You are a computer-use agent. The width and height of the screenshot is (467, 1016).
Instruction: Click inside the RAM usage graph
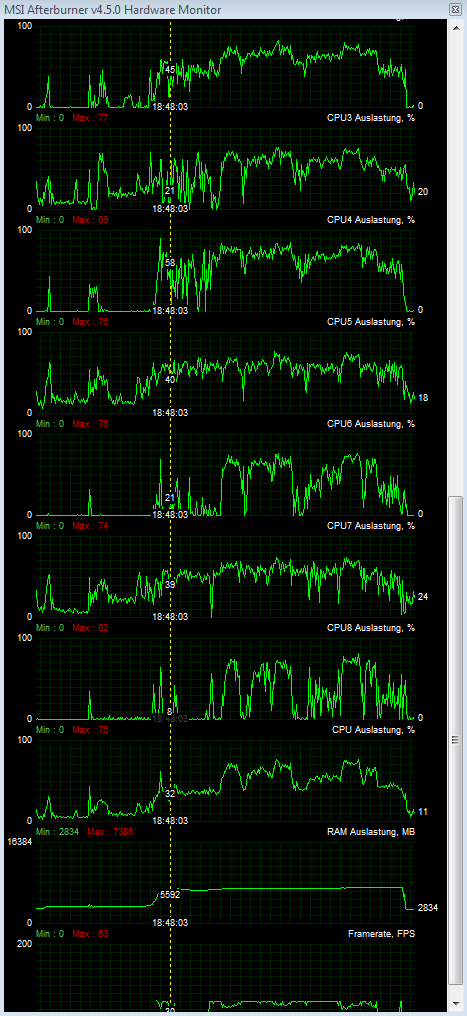tap(225, 883)
